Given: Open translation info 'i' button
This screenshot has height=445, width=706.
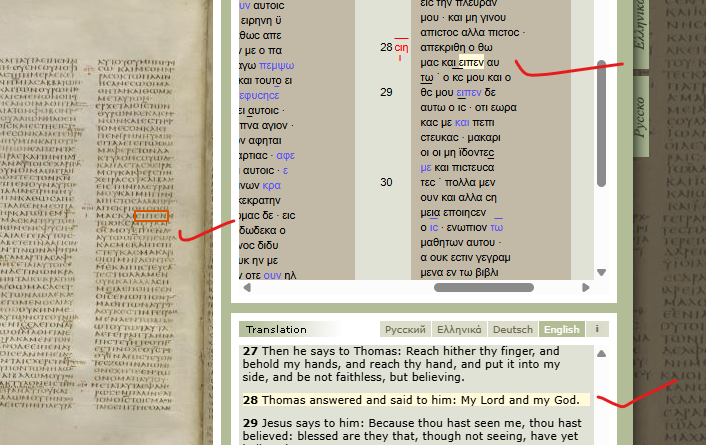Looking at the screenshot, I should 597,329.
